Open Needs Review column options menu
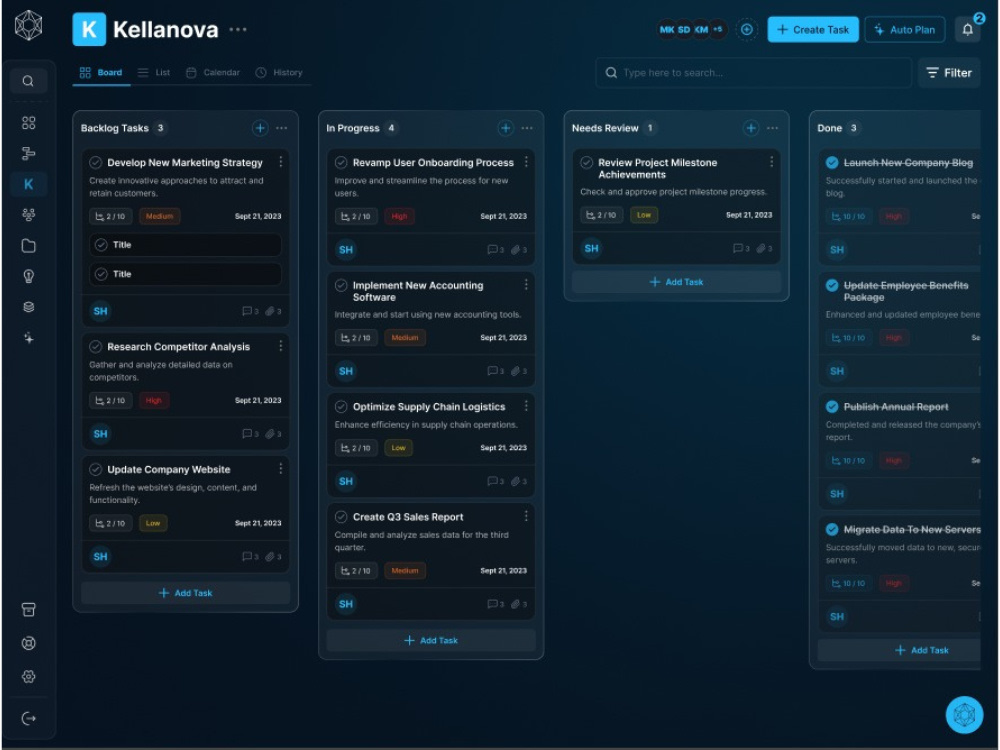Image resolution: width=1000 pixels, height=750 pixels. [772, 128]
